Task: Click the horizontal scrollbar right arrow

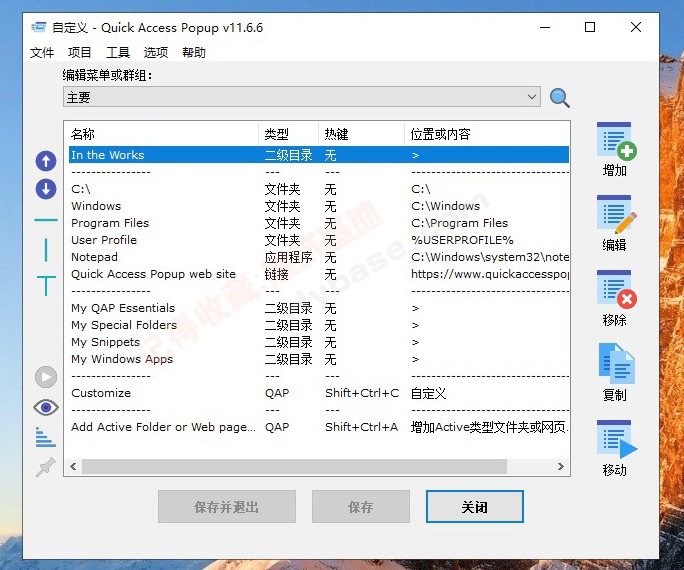Action: (561, 467)
